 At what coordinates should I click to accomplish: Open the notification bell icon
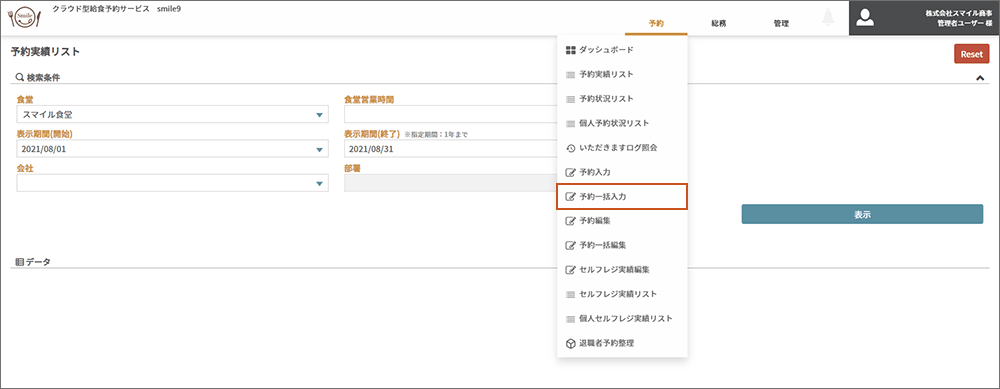click(829, 18)
